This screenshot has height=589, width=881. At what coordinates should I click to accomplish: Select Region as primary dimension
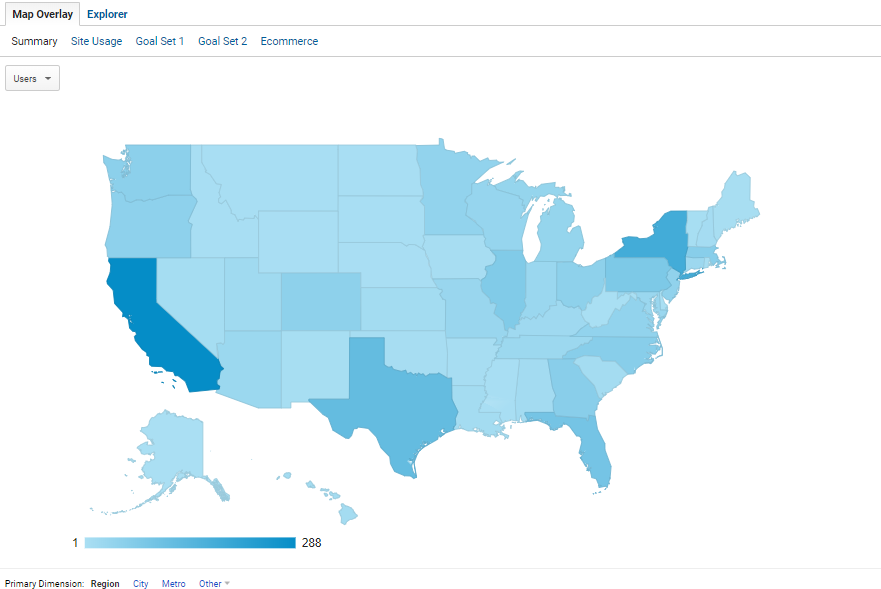(x=105, y=584)
